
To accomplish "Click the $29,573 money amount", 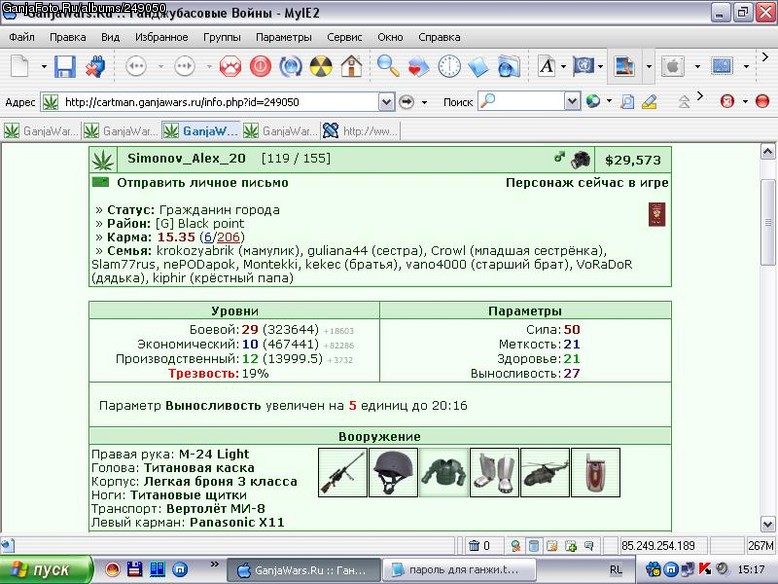I will 633,160.
